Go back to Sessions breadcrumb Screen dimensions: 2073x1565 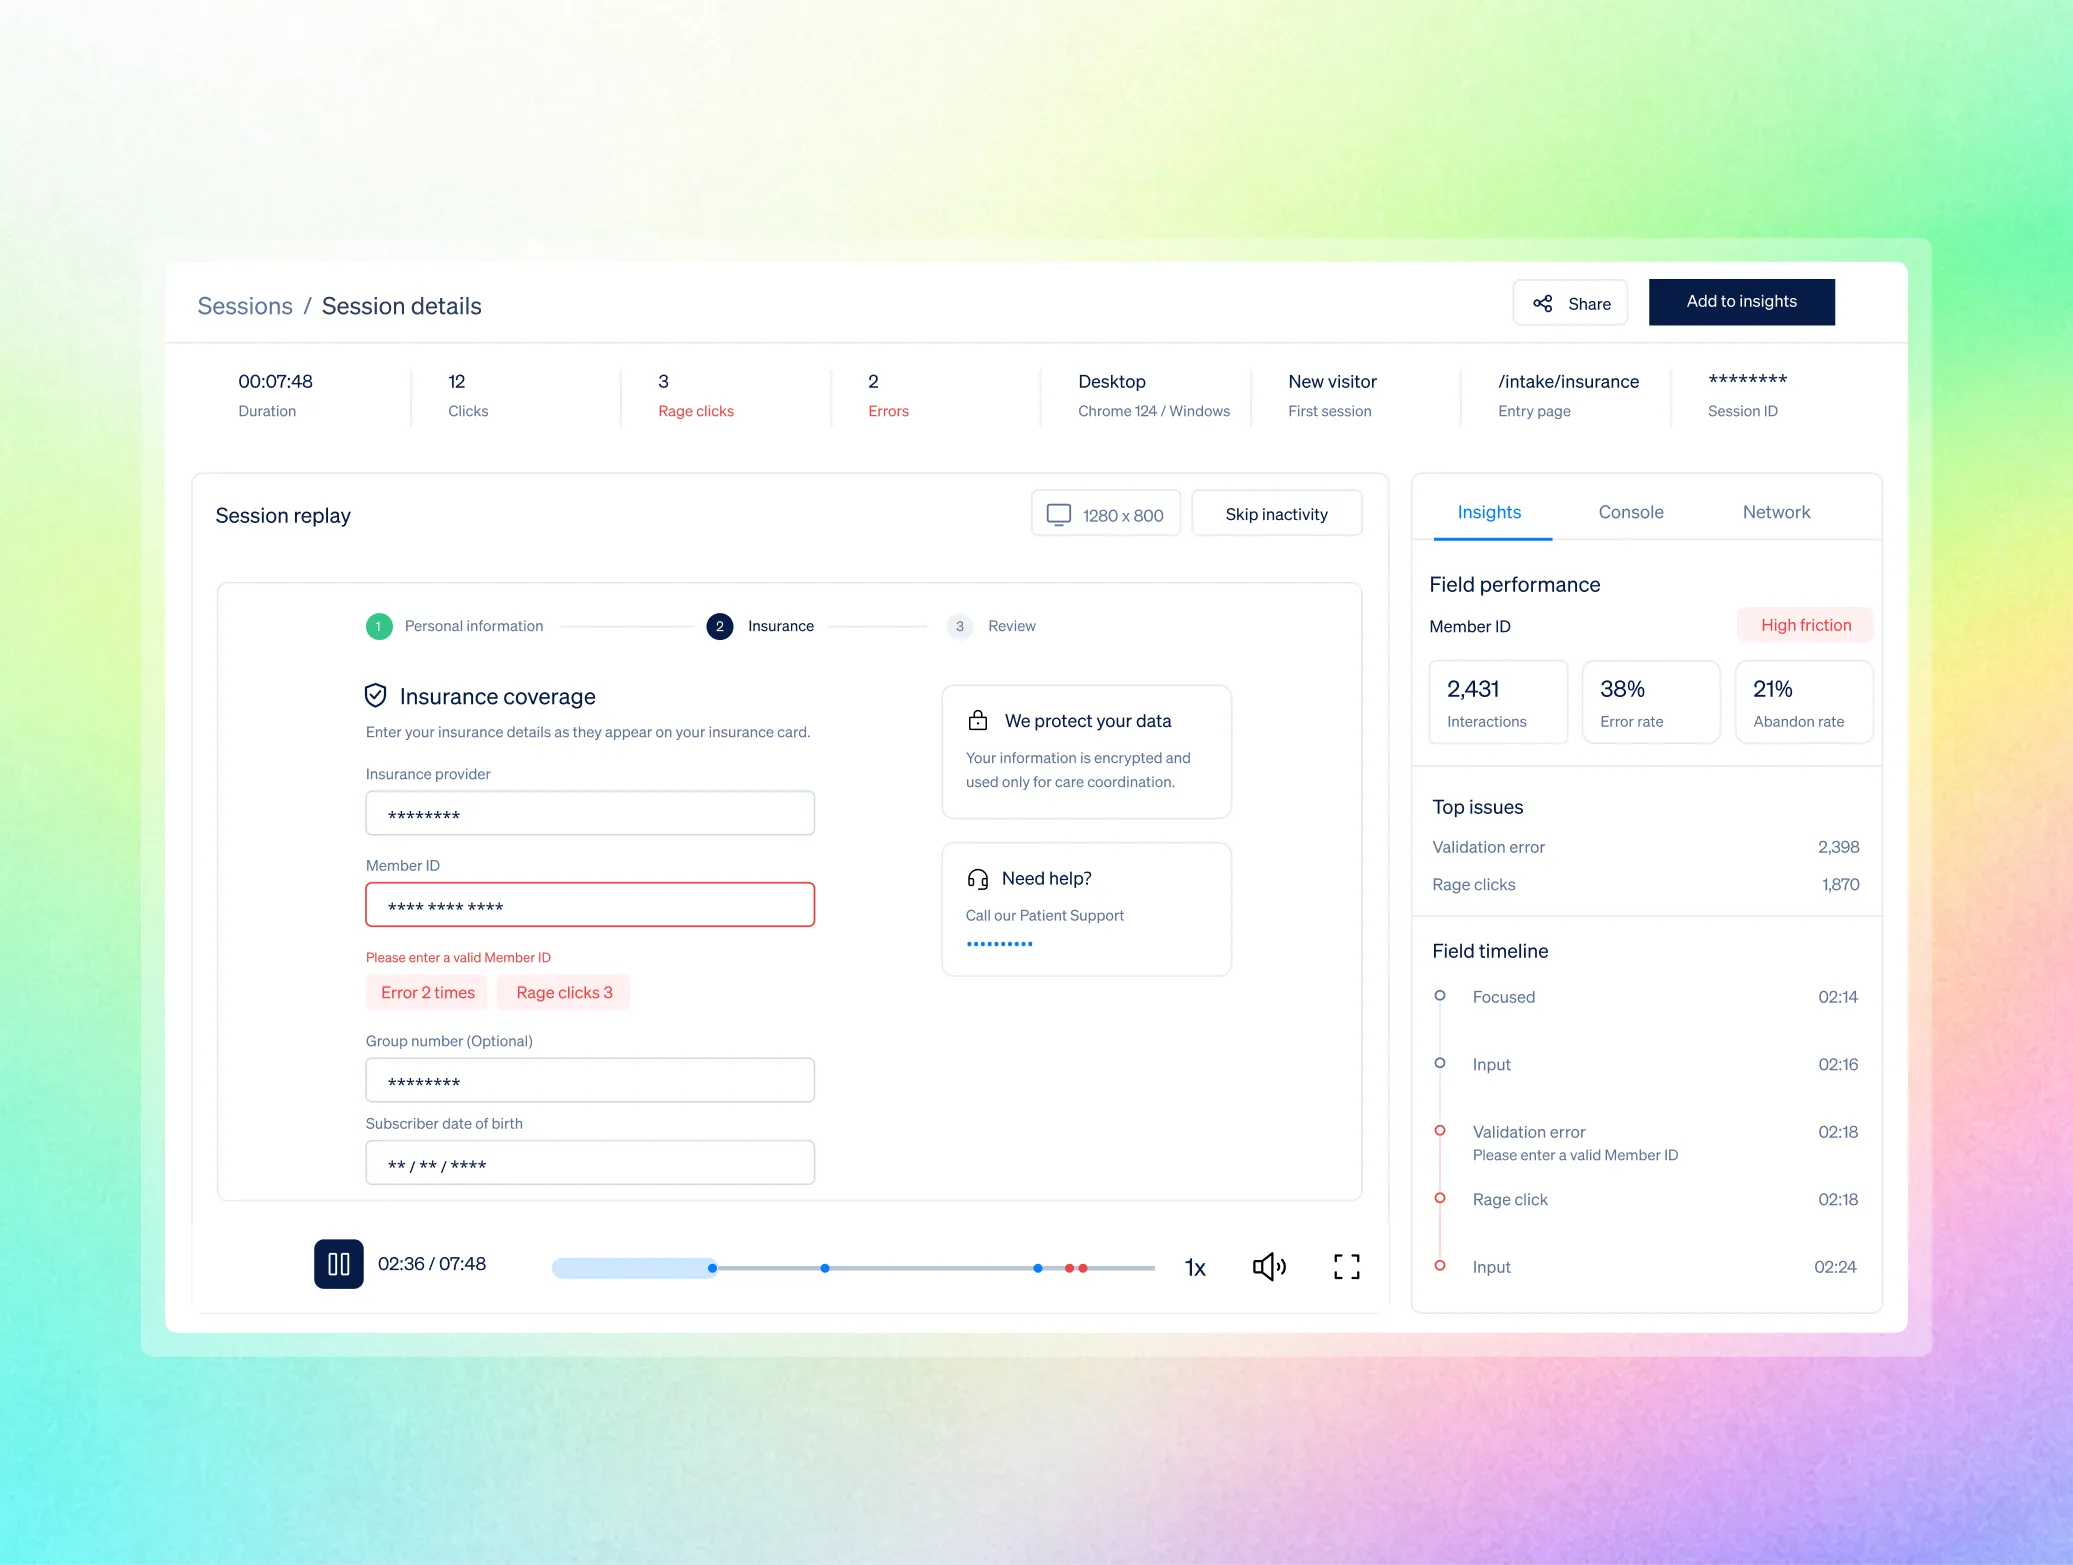click(x=245, y=306)
